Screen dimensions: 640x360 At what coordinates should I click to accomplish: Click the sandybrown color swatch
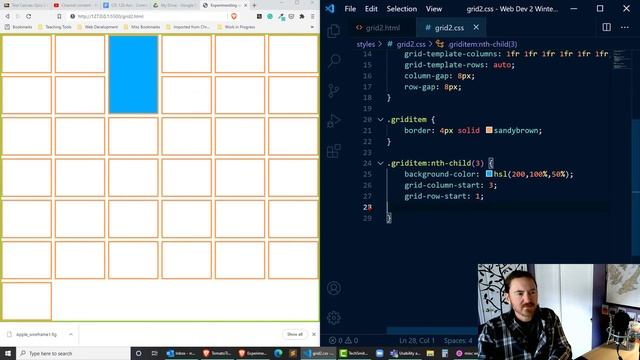point(489,130)
